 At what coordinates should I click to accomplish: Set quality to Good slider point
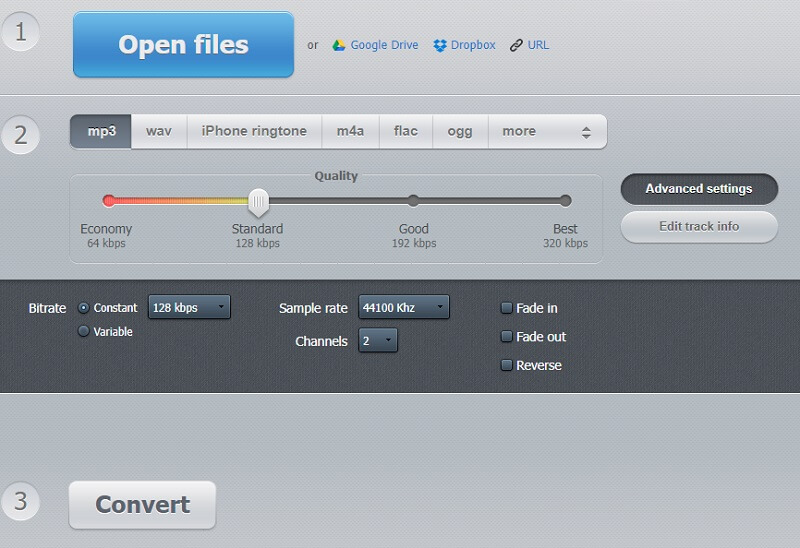414,201
